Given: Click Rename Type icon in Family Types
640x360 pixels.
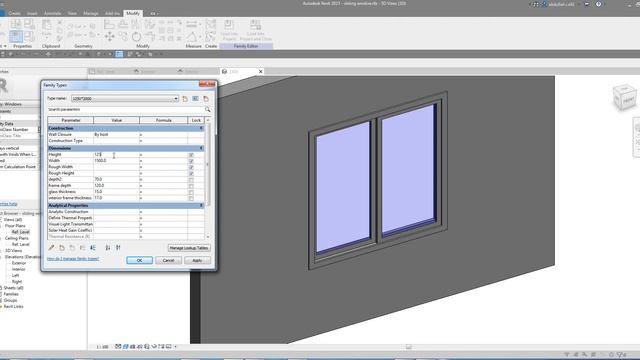Looking at the screenshot, I should tap(196, 99).
